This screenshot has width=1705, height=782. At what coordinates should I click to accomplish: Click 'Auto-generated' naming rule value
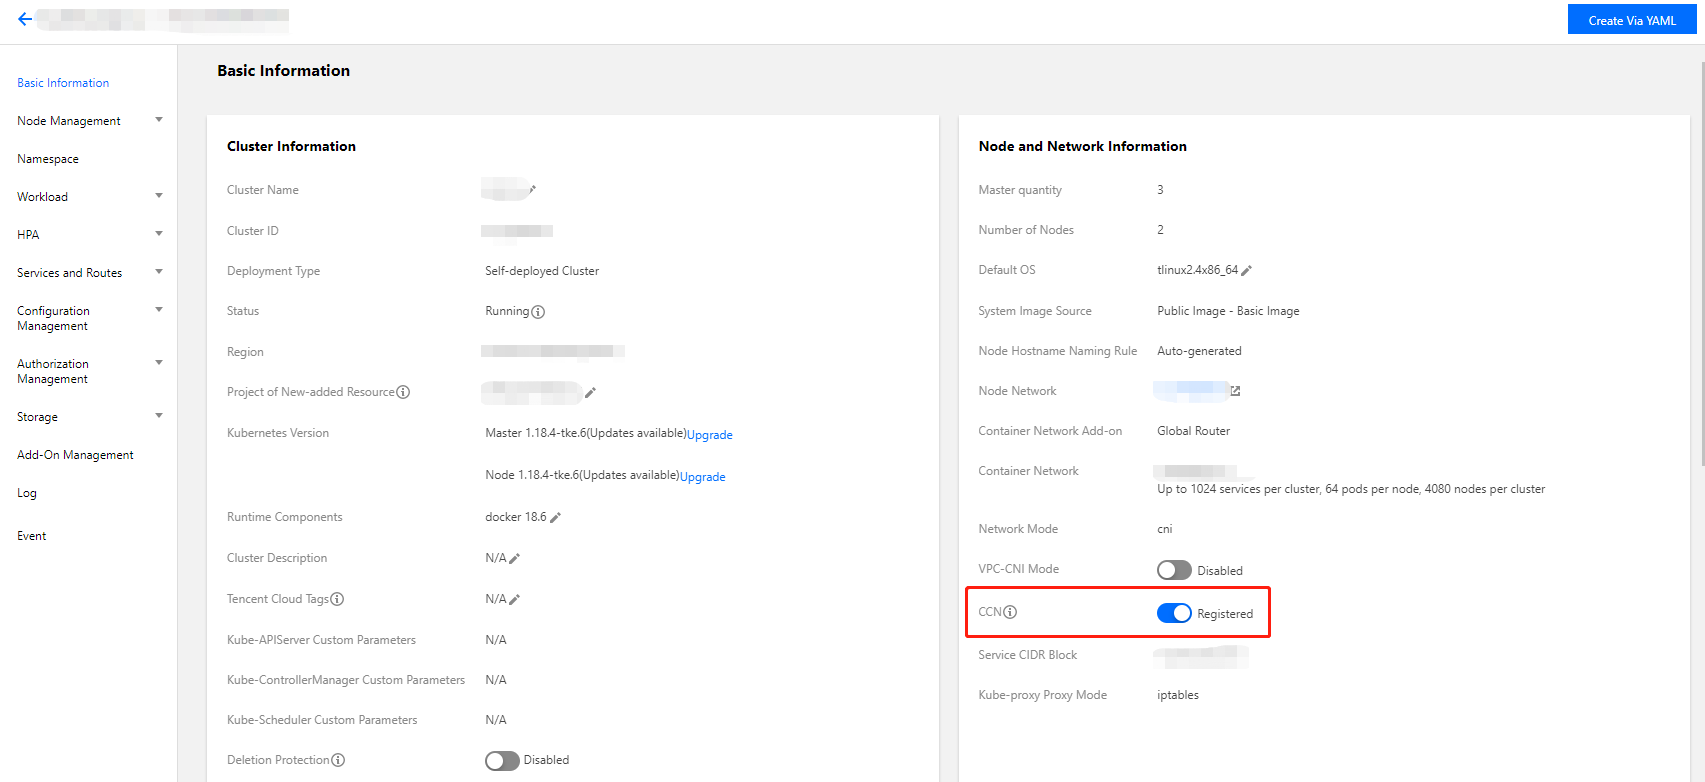pos(1199,351)
